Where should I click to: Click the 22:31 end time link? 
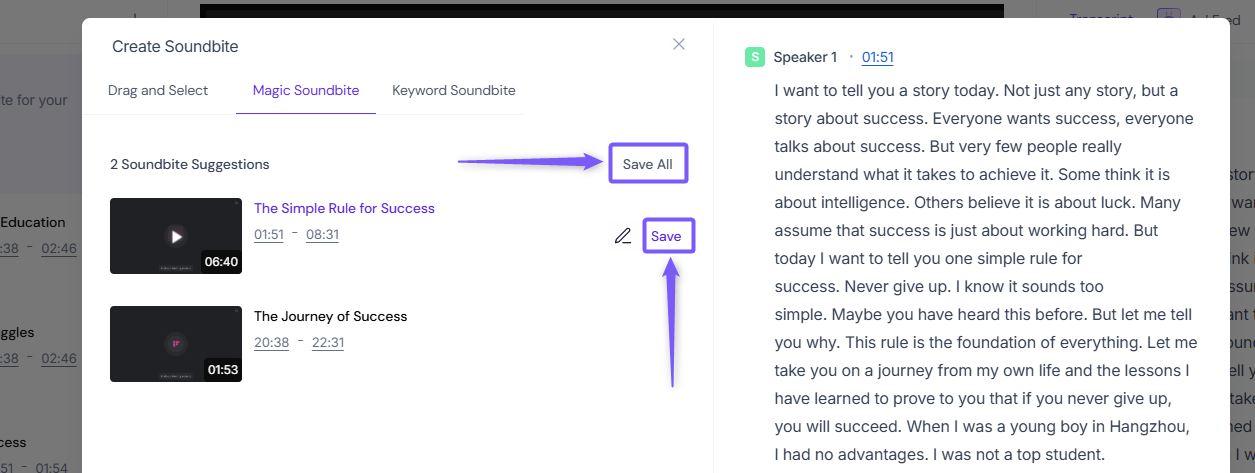coord(328,342)
